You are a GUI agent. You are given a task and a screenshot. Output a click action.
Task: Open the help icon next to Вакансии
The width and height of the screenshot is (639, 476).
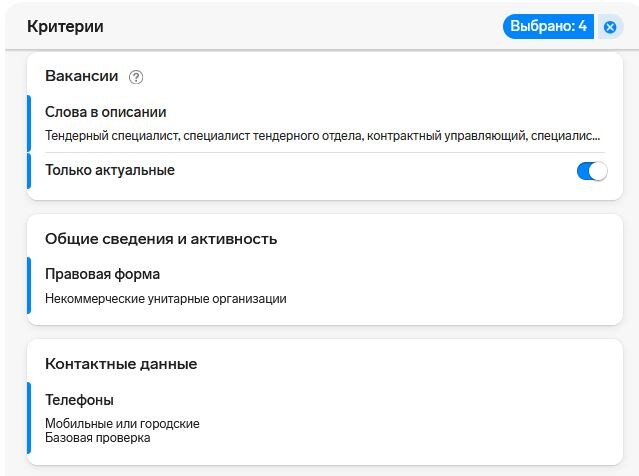pos(137,77)
